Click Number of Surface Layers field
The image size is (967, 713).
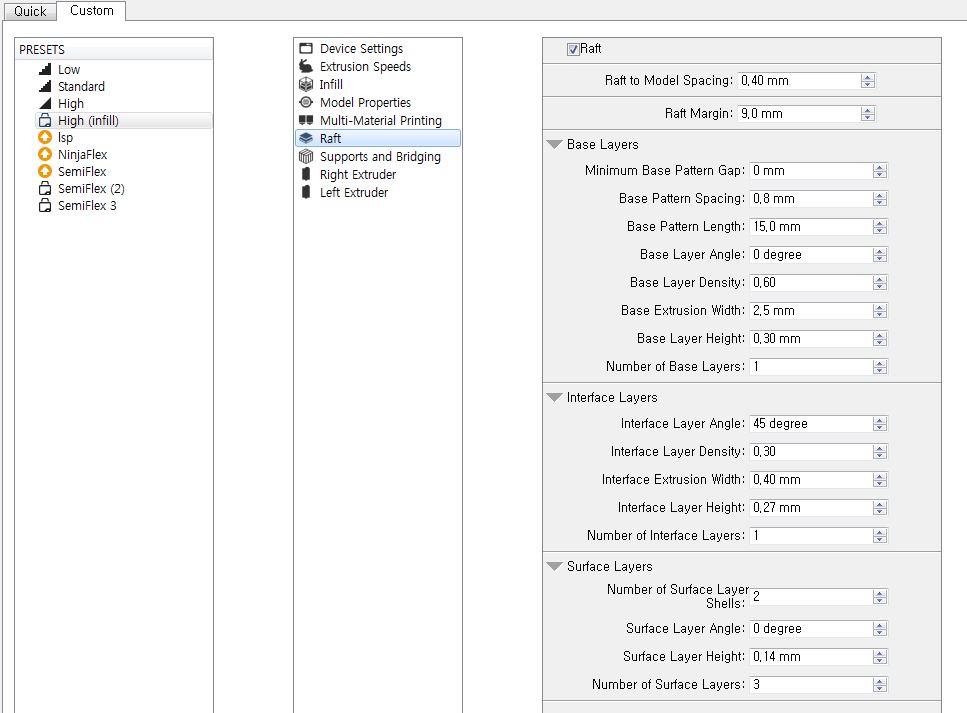click(x=812, y=685)
